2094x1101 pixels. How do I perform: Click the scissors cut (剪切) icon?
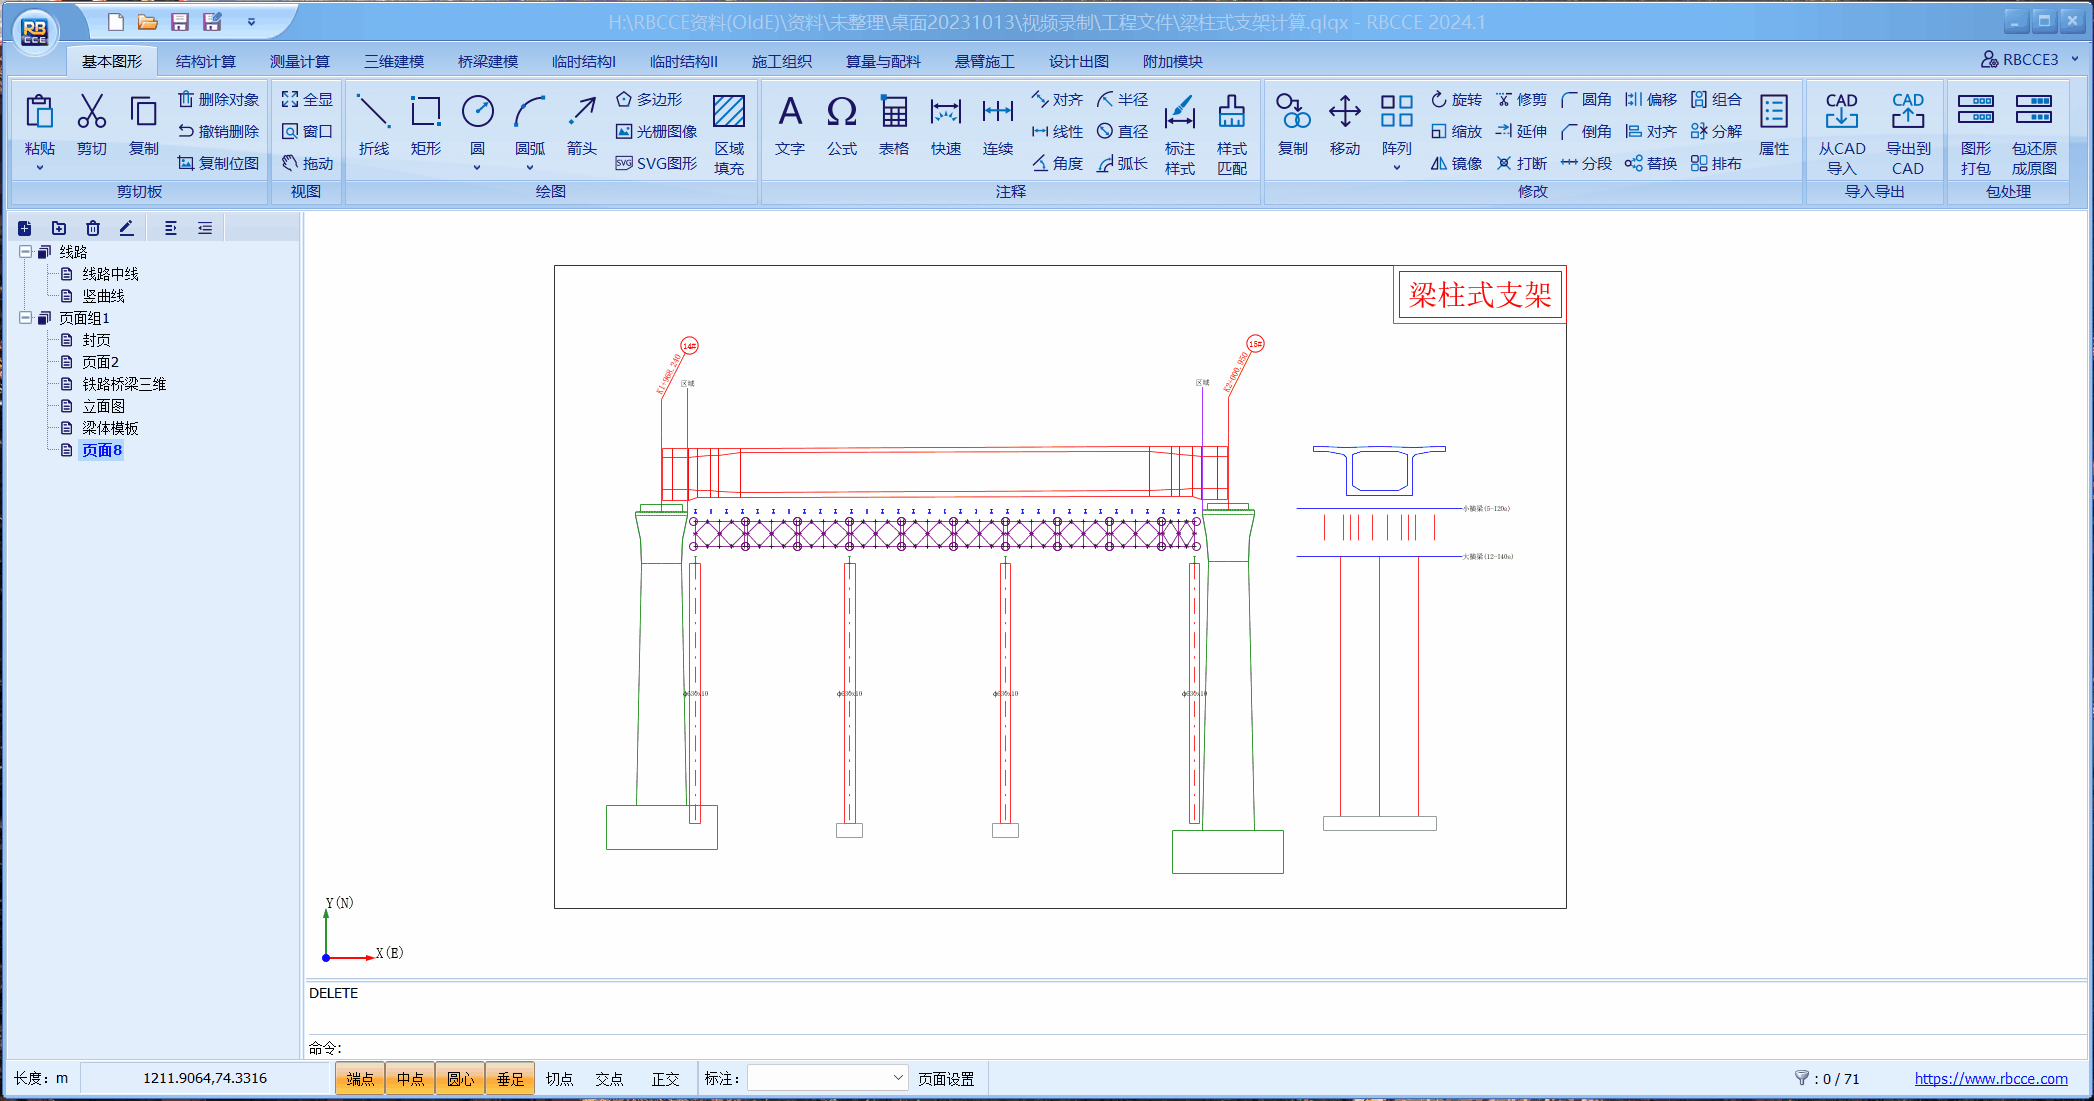pos(92,124)
